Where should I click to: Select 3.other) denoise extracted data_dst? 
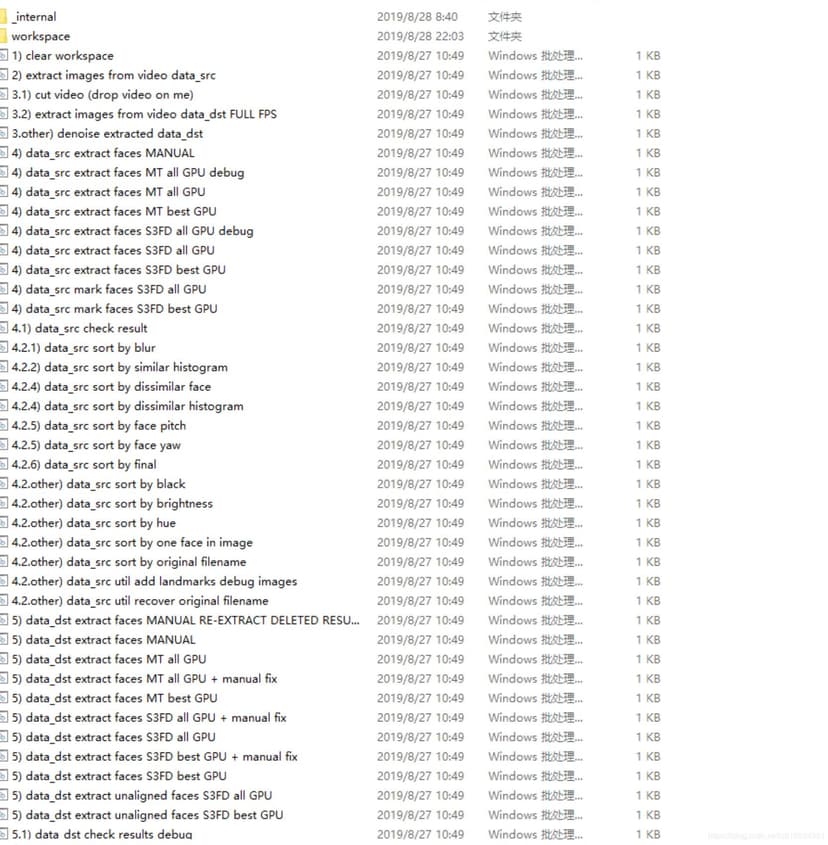(x=107, y=134)
